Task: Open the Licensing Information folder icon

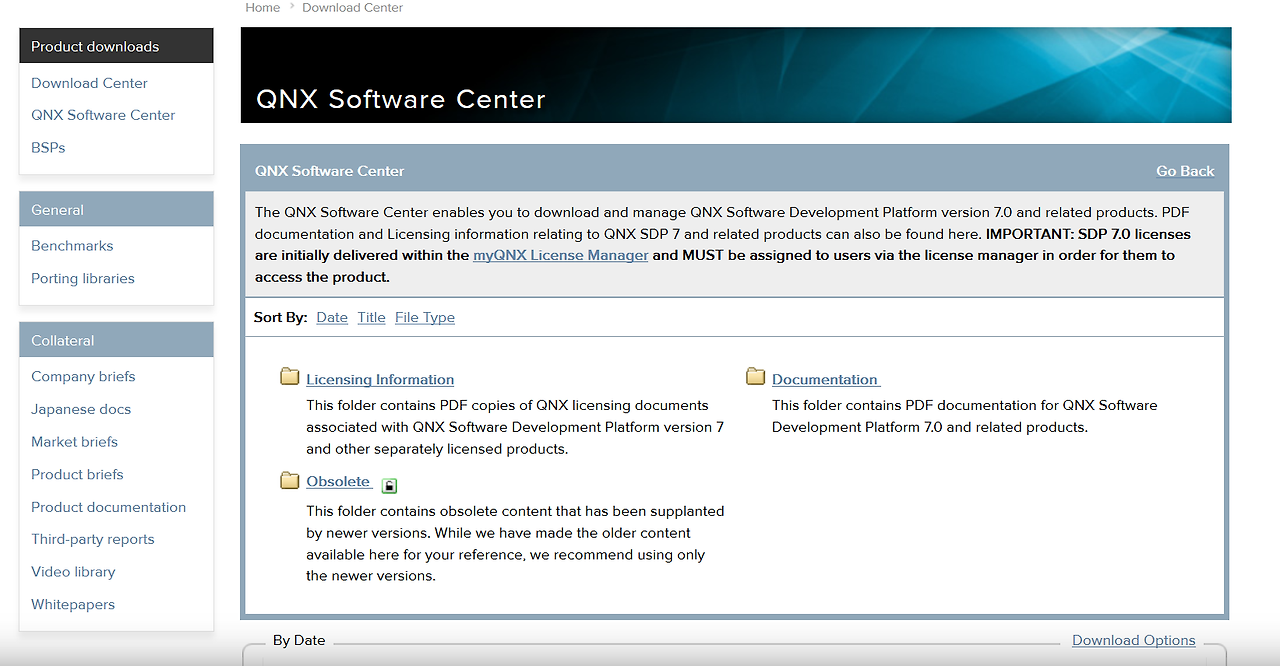Action: click(289, 375)
